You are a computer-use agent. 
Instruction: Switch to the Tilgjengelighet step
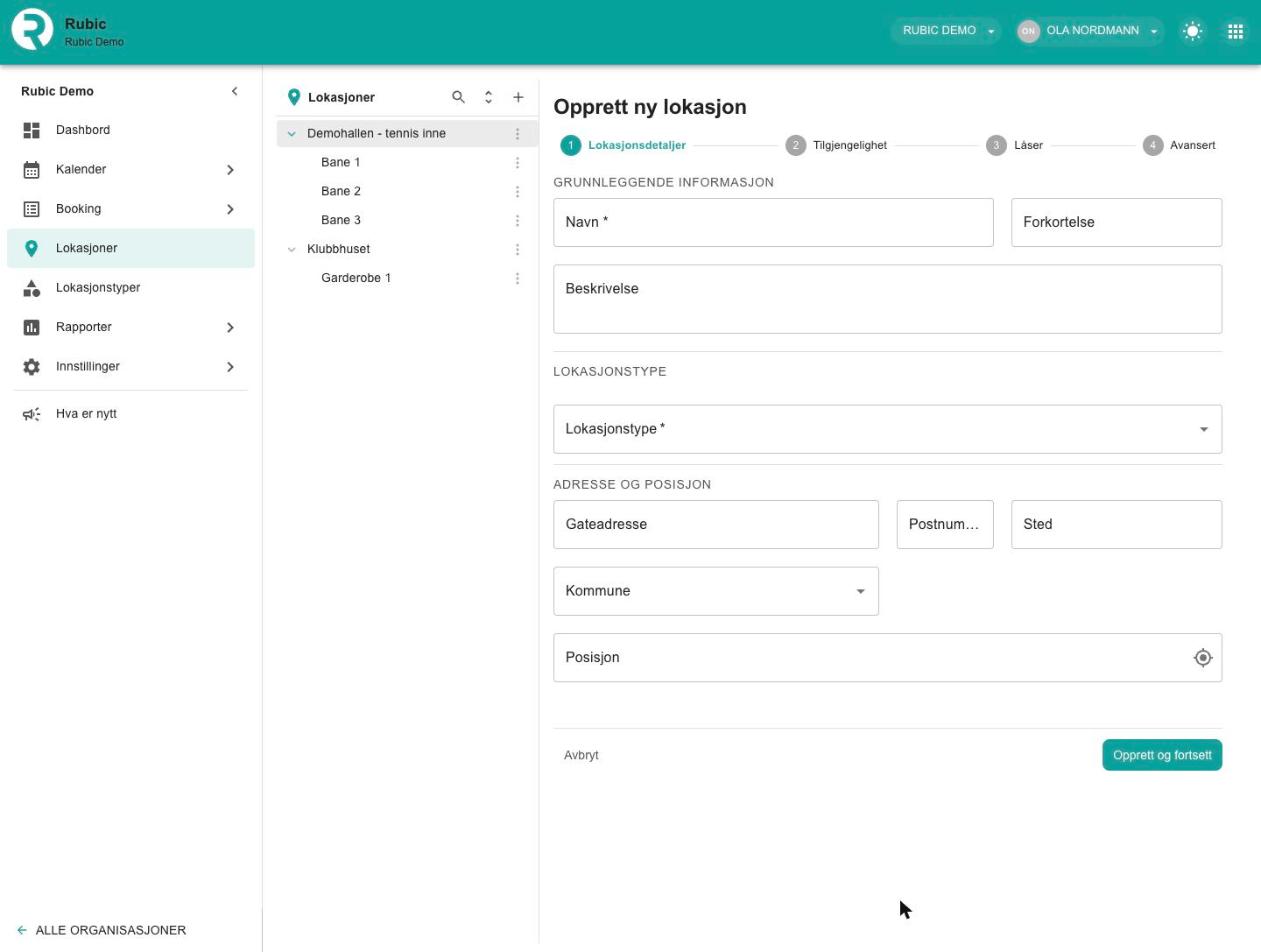pyautogui.click(x=836, y=145)
